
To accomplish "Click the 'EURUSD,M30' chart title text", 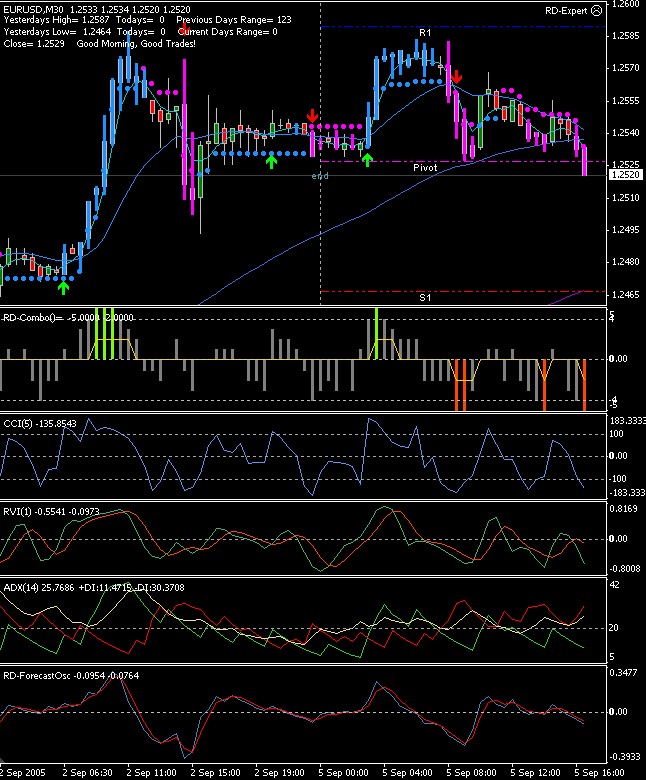I will [x=34, y=9].
